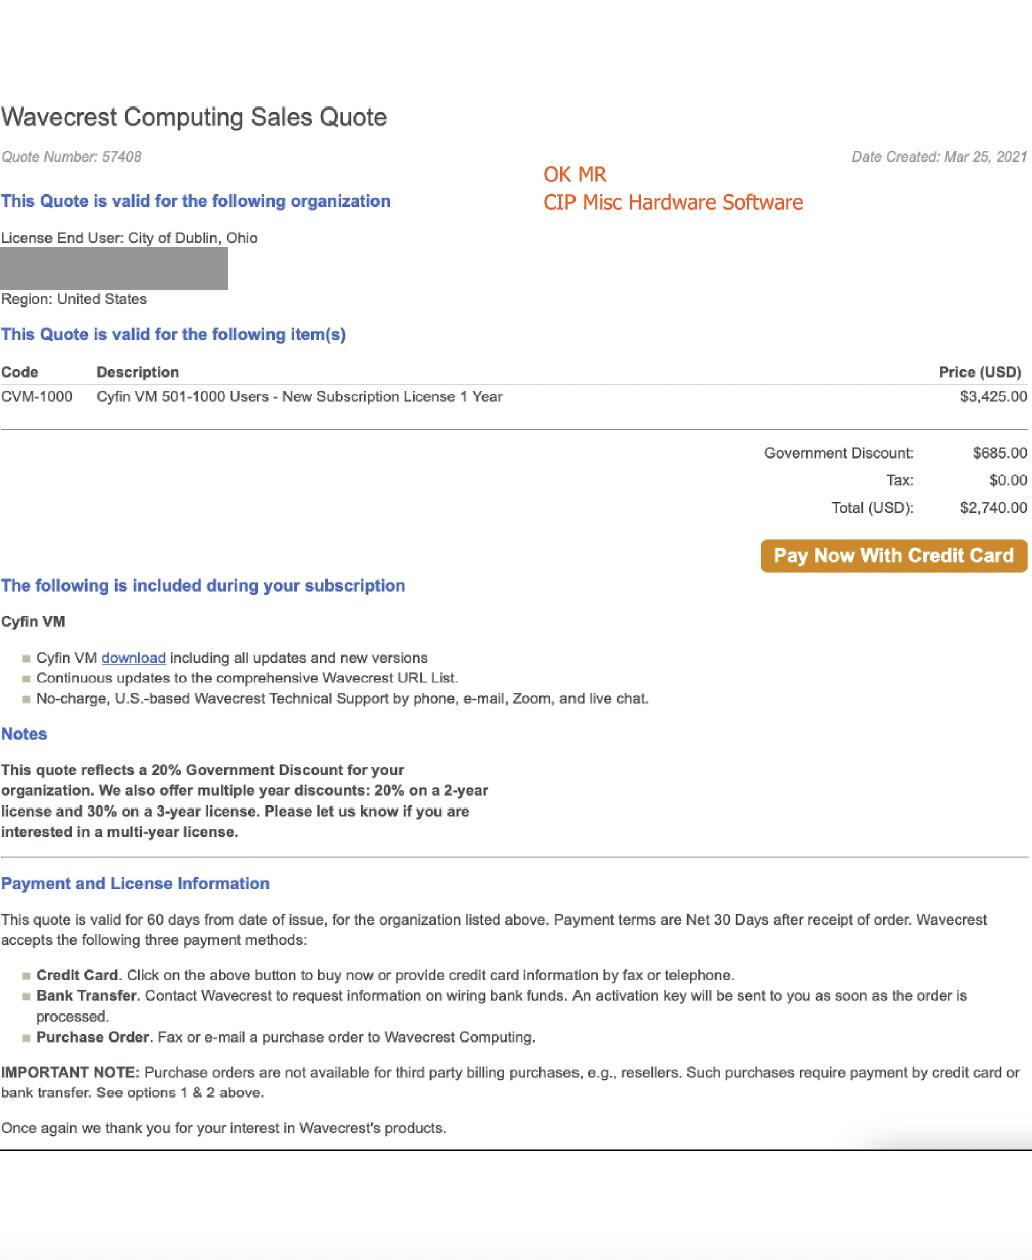The image size is (1032, 1260).
Task: Click the Quote Number 57408 text
Action: (71, 157)
